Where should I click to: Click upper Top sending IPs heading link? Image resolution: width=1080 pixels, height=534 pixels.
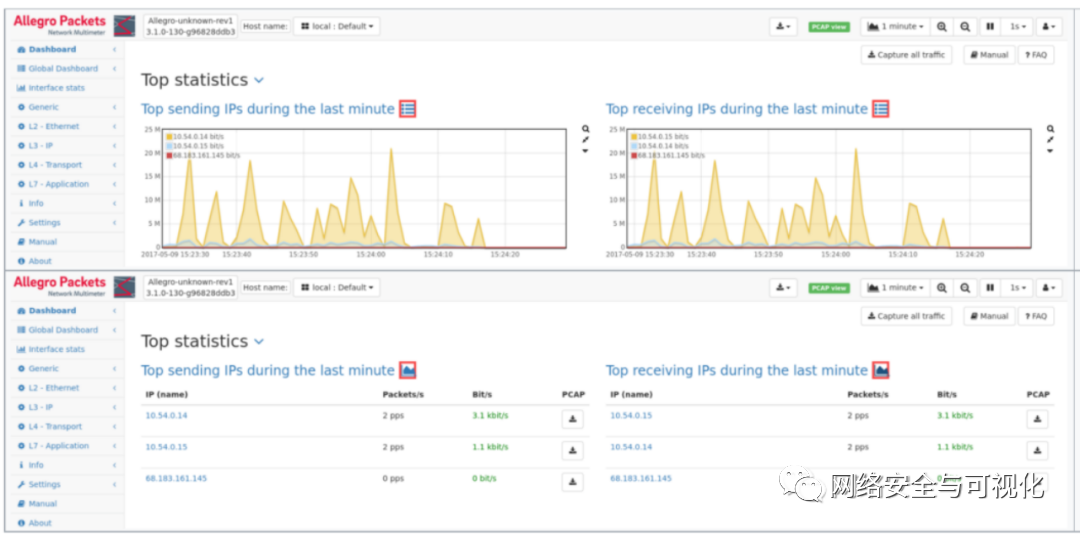click(268, 109)
